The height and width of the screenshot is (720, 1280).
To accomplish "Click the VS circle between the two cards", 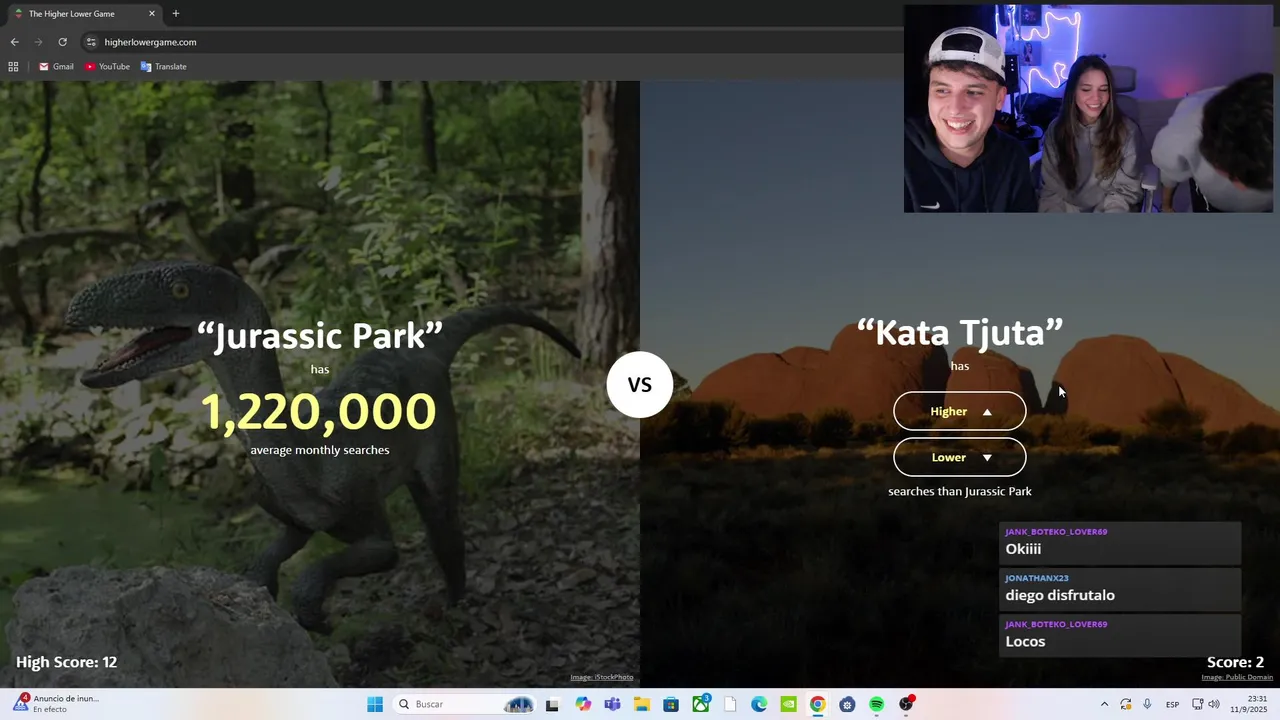I will [639, 385].
